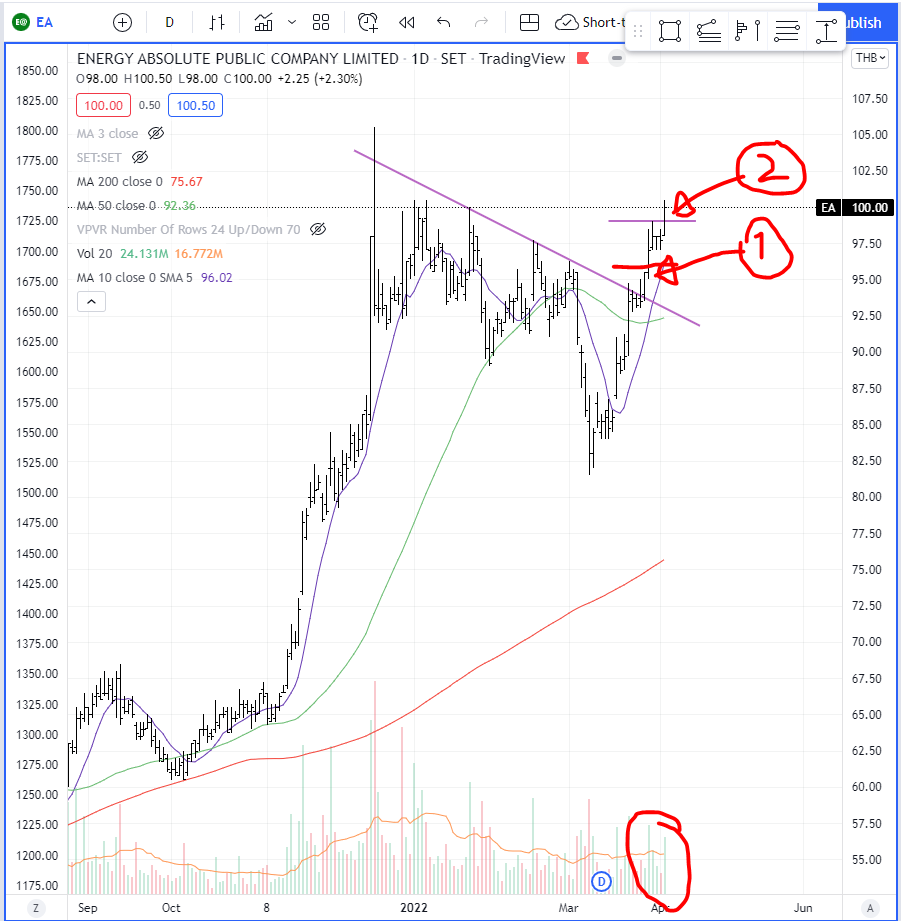Open the Short-t saved layout menu

(x=589, y=22)
